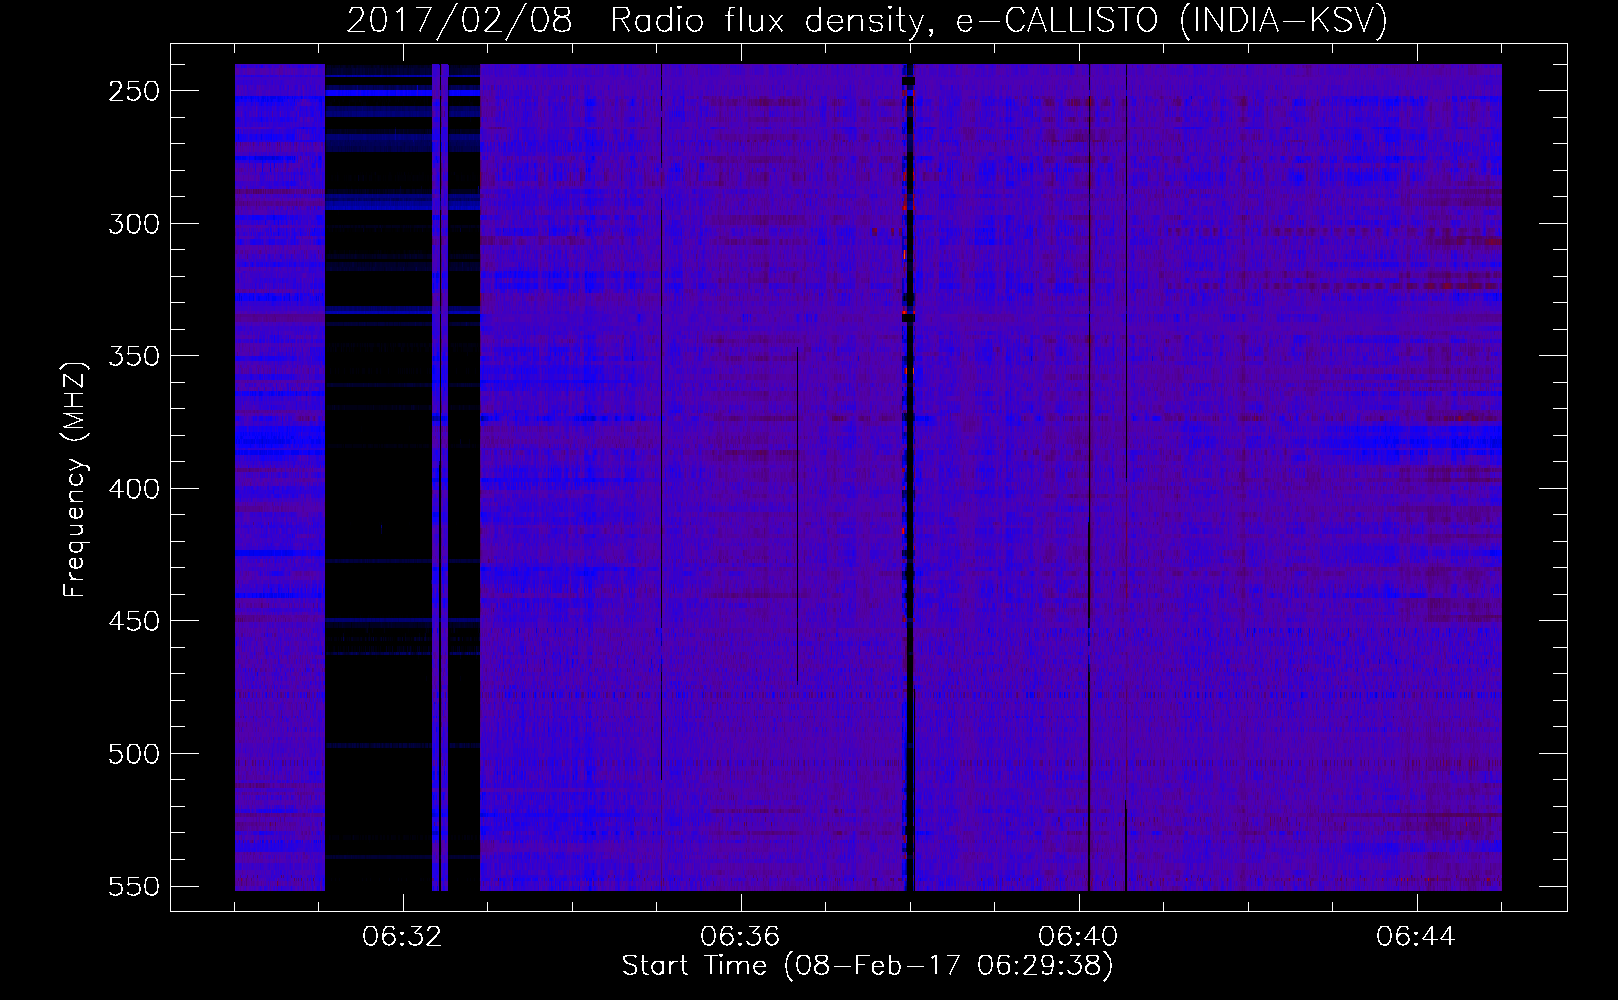The width and height of the screenshot is (1618, 1000).
Task: Click the 550 frequency tick label
Action: point(133,886)
